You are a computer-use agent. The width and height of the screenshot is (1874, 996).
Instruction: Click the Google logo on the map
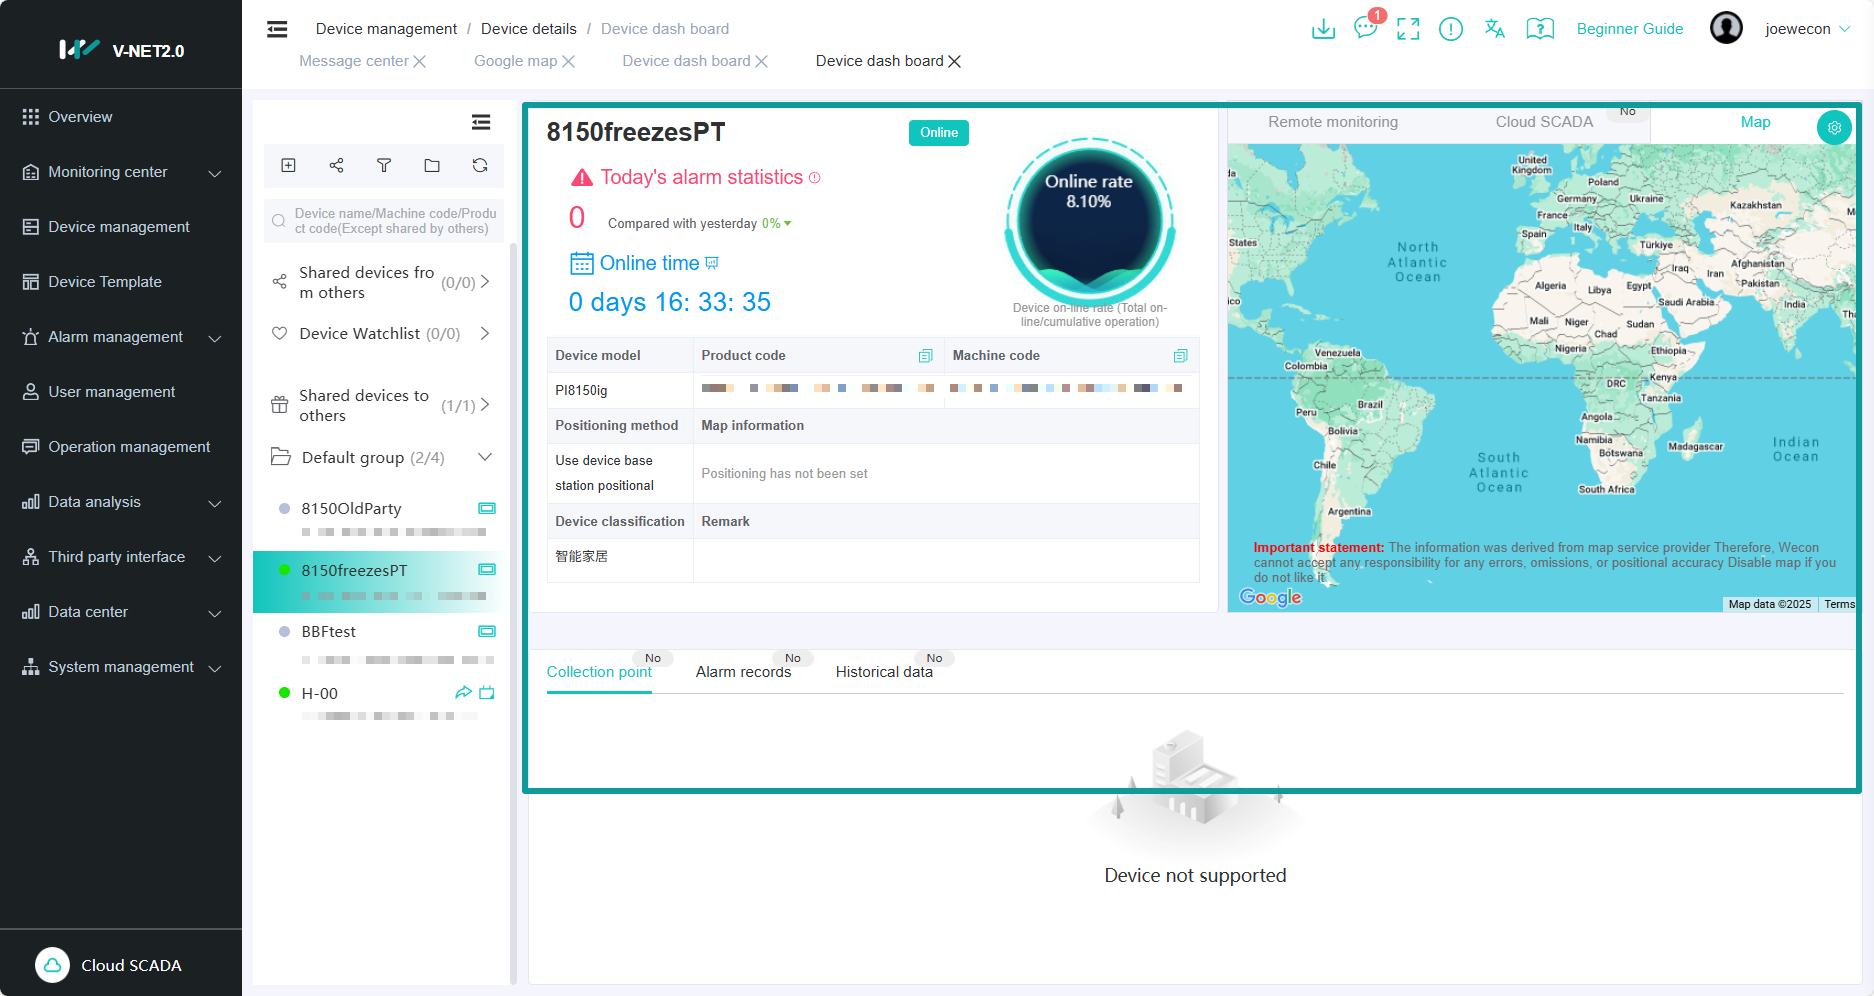(x=1270, y=597)
